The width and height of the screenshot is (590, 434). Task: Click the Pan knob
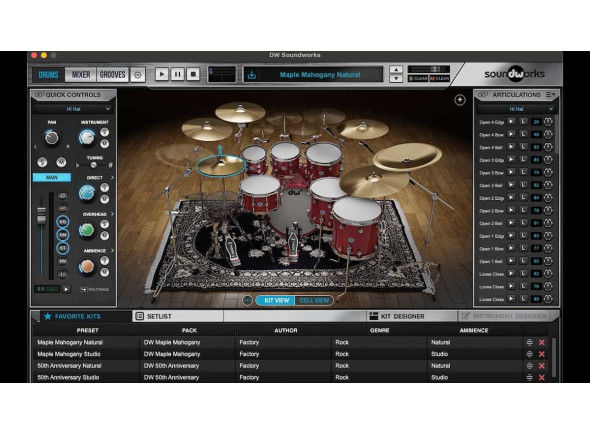pos(52,138)
